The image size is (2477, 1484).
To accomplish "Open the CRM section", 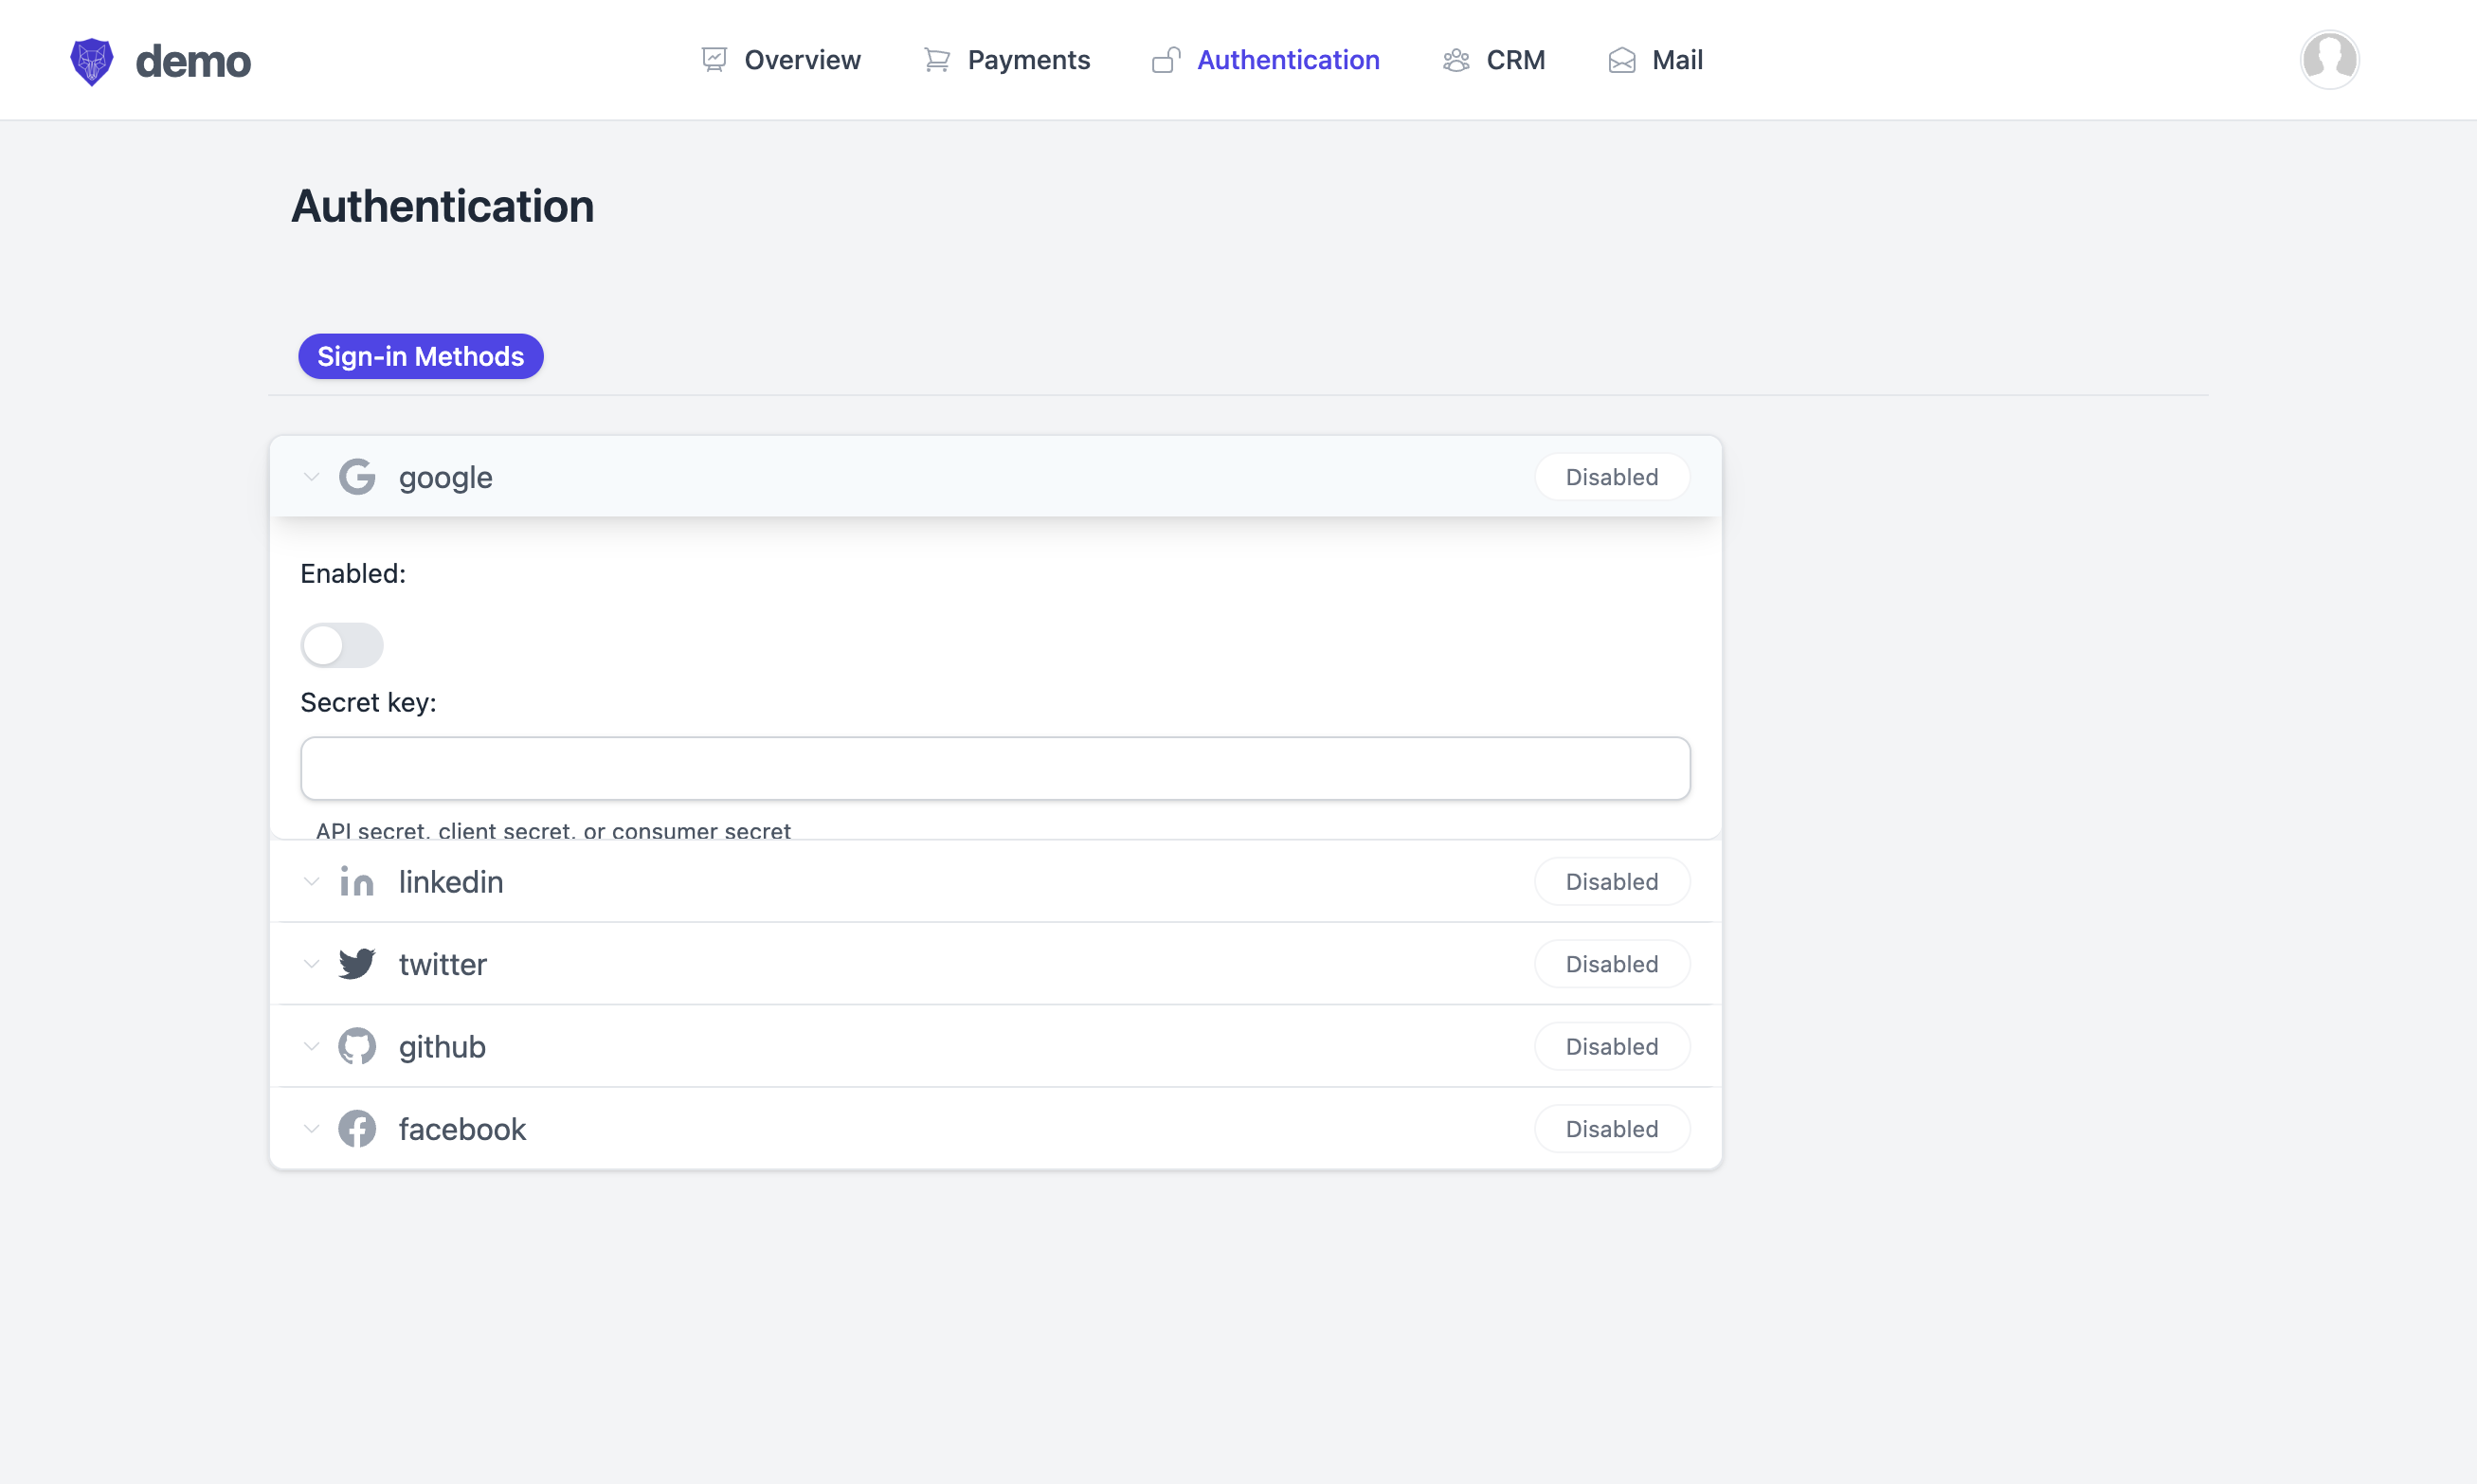I will tap(1494, 60).
